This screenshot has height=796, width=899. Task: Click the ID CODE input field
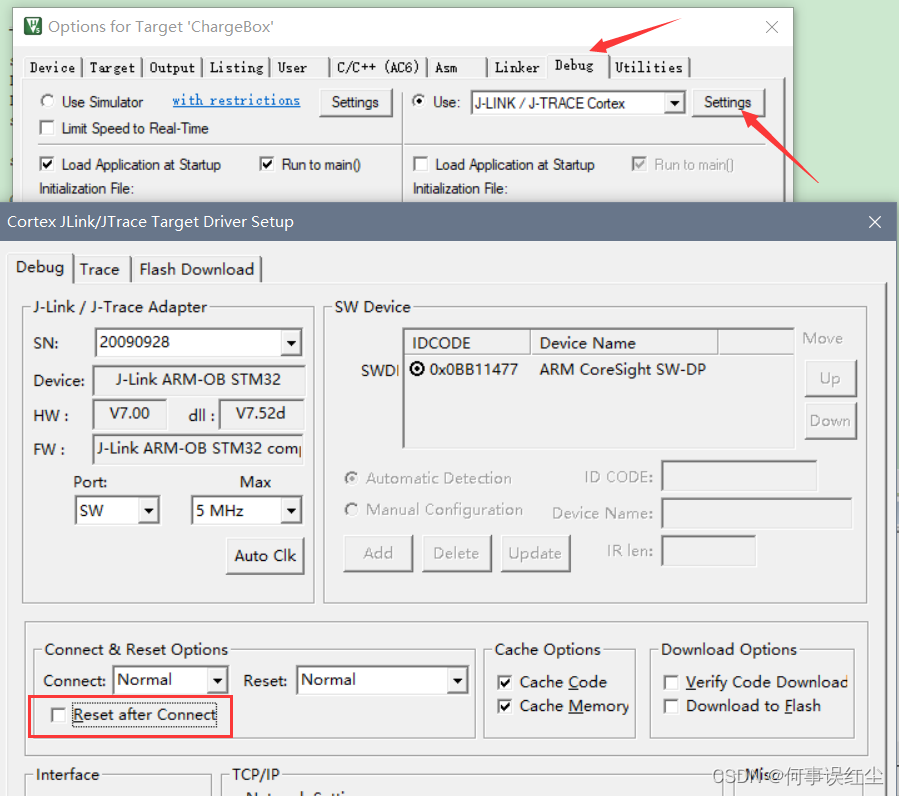[739, 475]
